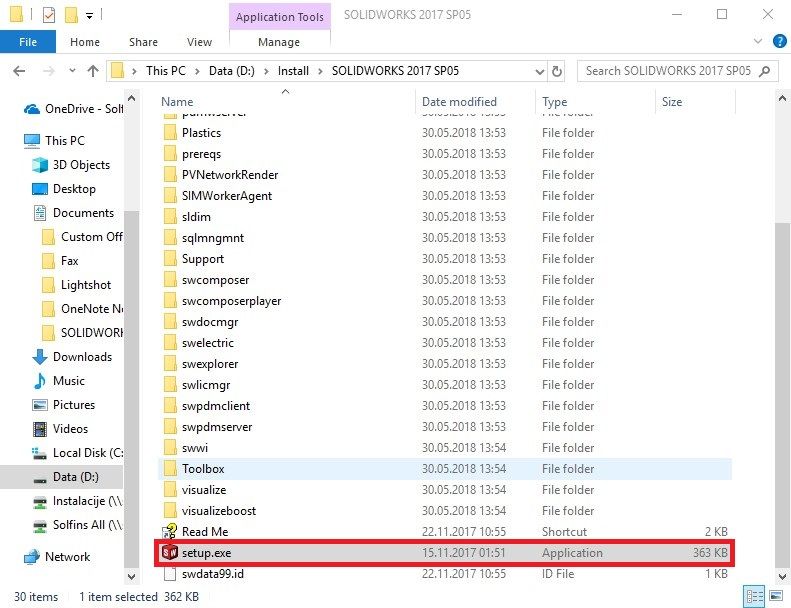
Task: Switch to large icons view in status bar
Action: [x=776, y=597]
